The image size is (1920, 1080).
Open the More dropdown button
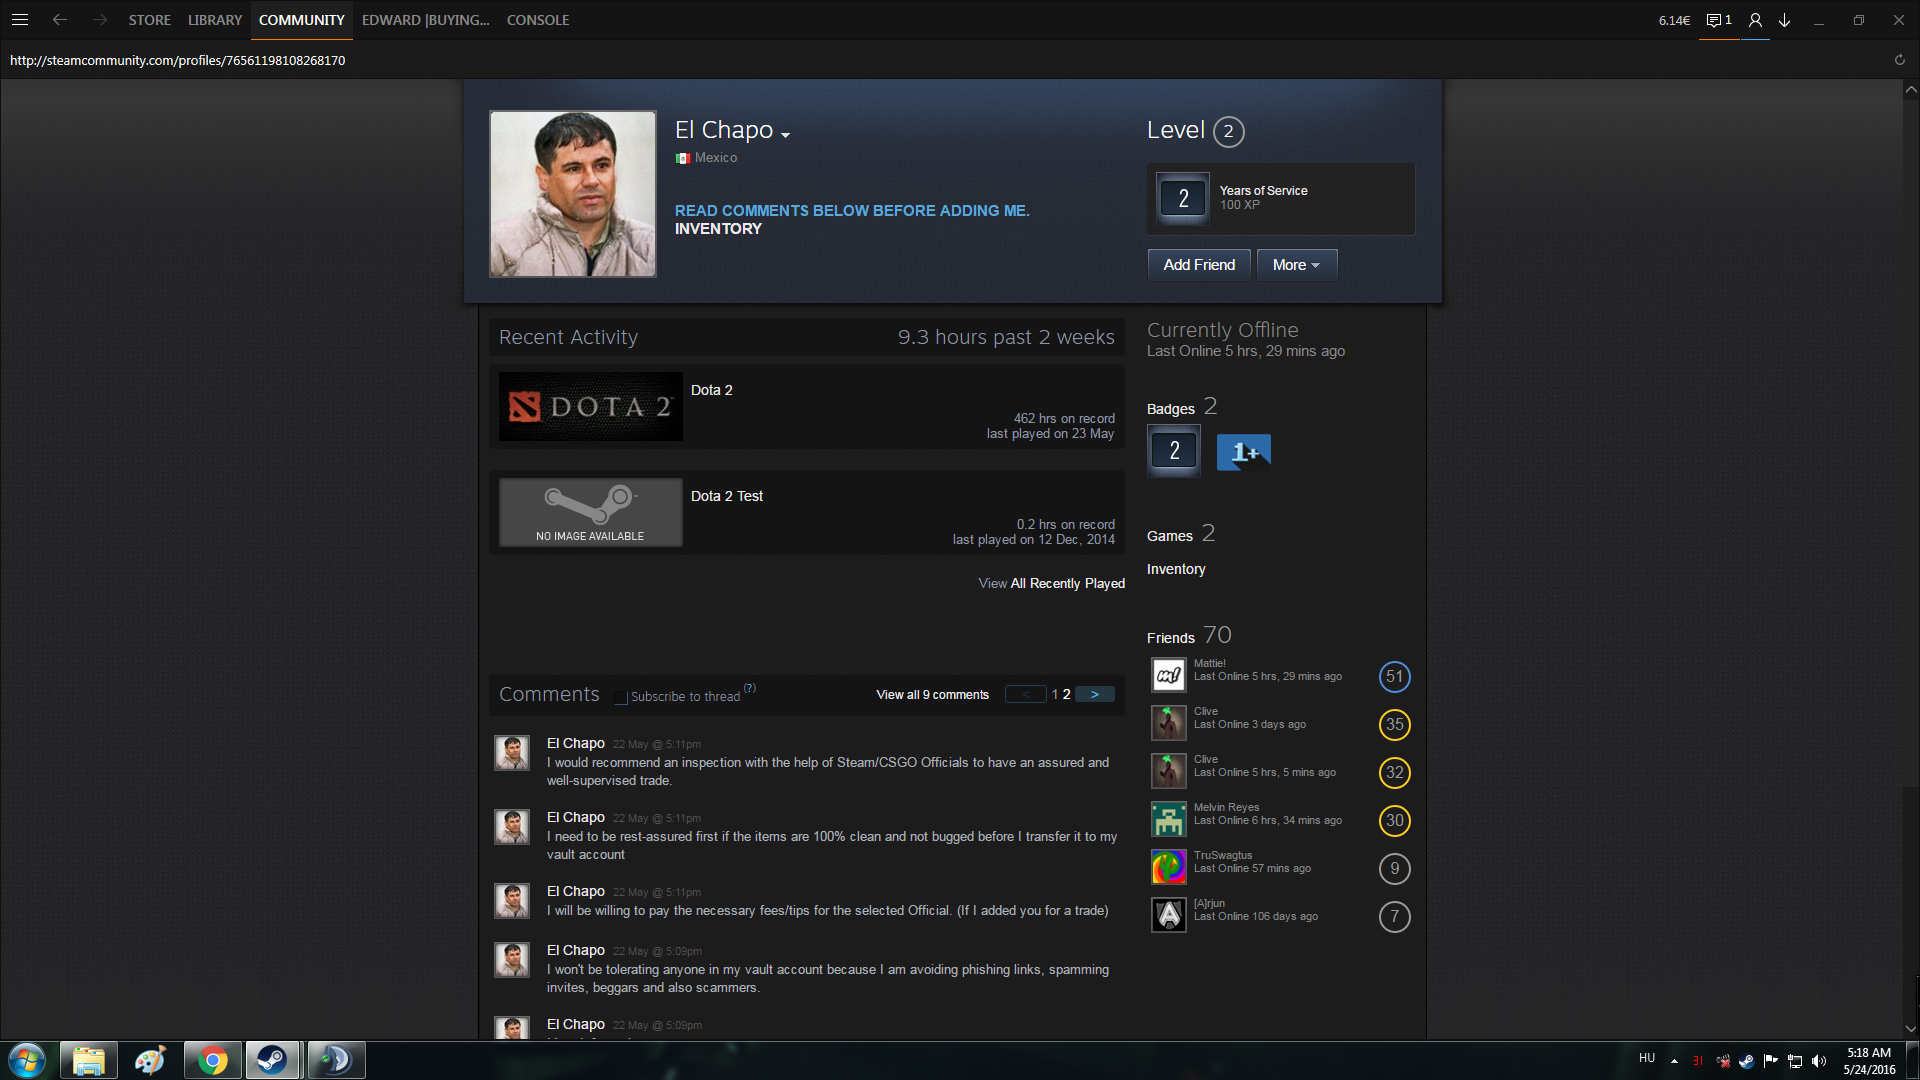[x=1296, y=265]
